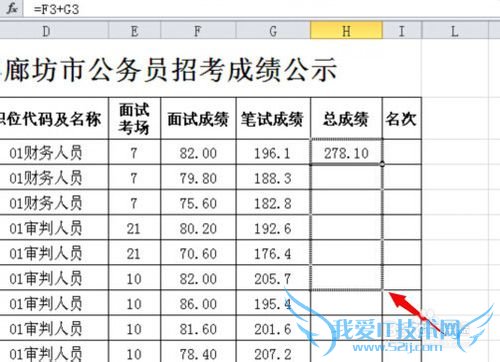500x362 pixels.
Task: Click 01审判人员 in the 195.4 row
Action: click(46, 303)
